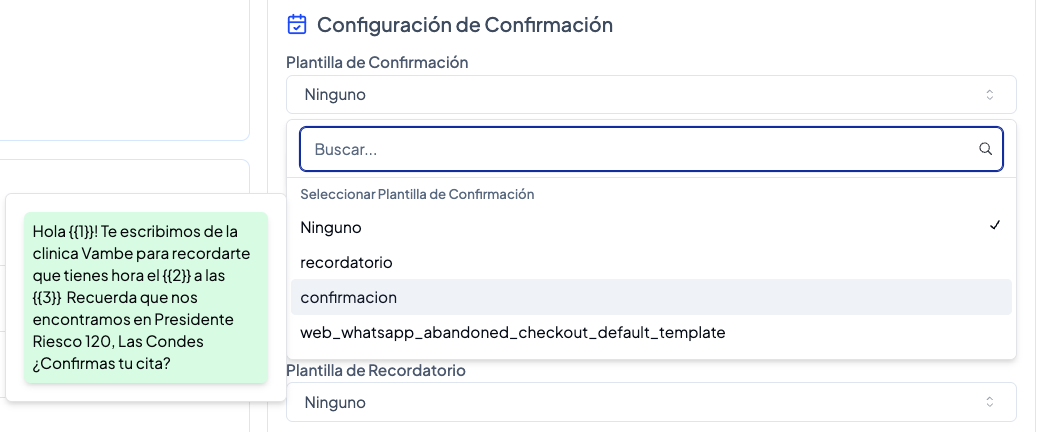Click the green message preview bubble
Image resolution: width=1038 pixels, height=432 pixels.
point(145,297)
